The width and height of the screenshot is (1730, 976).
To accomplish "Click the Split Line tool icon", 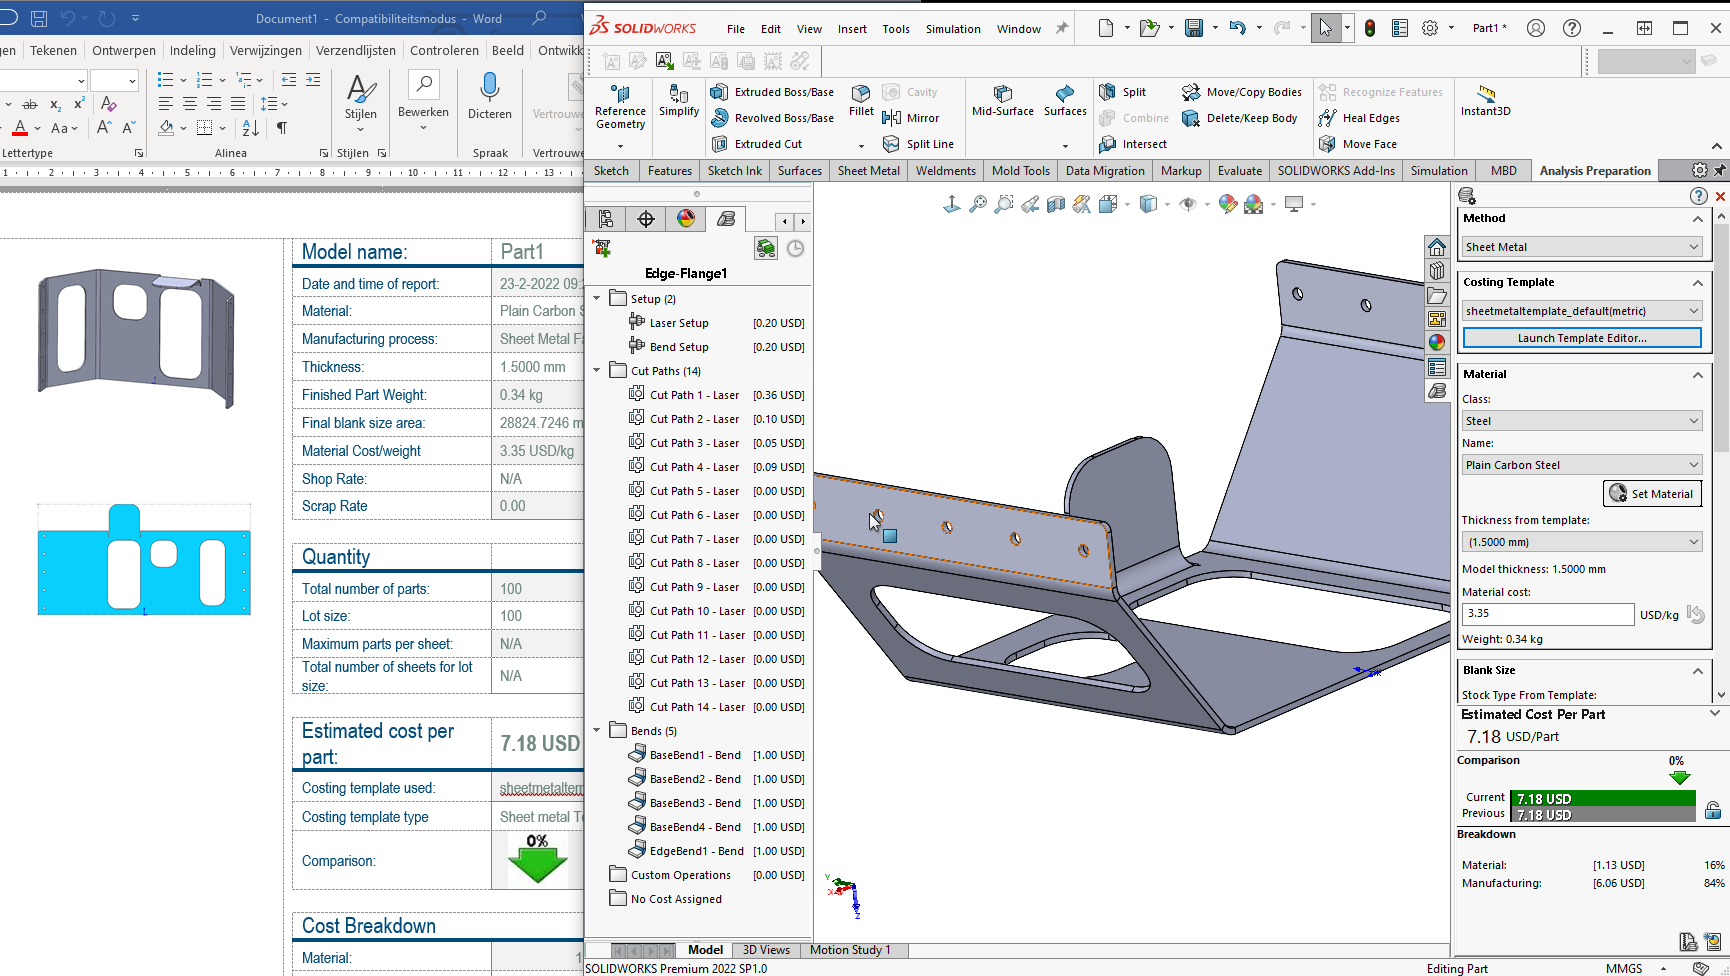I will (891, 144).
